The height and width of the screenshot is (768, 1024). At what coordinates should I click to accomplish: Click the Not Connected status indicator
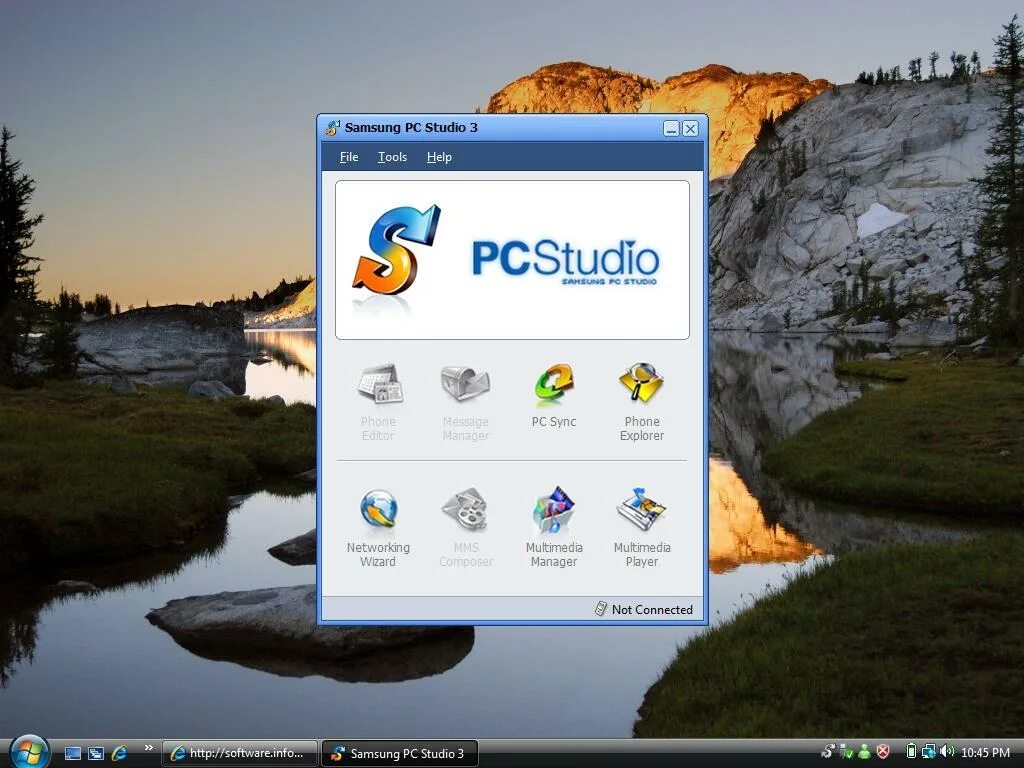coord(644,609)
